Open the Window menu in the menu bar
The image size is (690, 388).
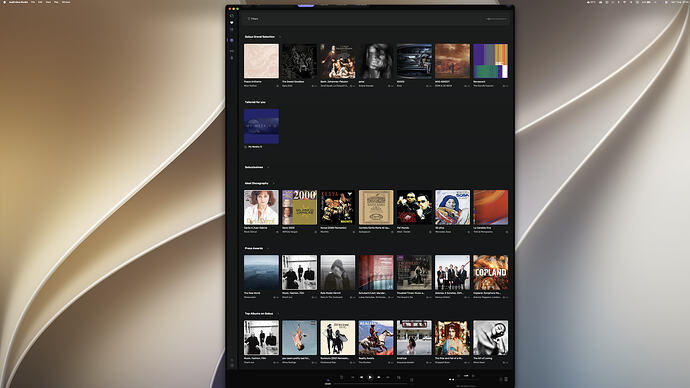click(x=66, y=2)
